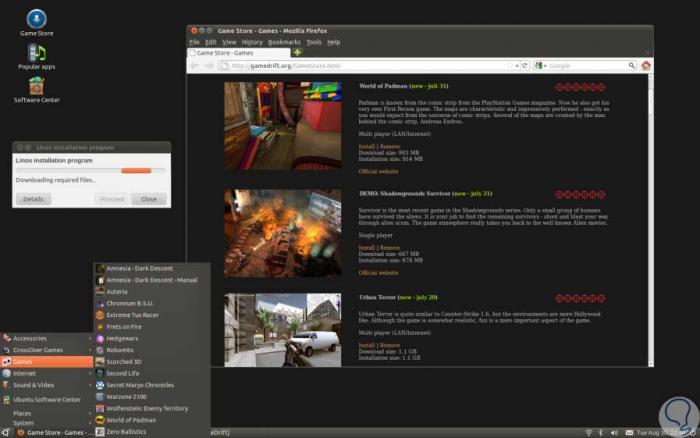Click Install link for World of Padman
This screenshot has width=700, height=438.
point(367,146)
